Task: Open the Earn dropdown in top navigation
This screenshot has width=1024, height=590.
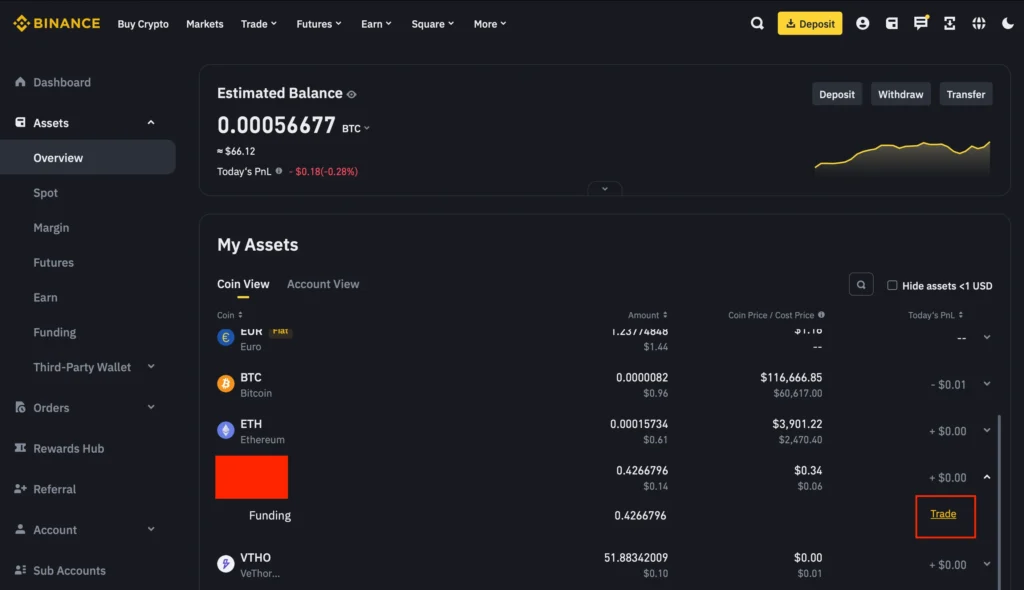Action: click(376, 24)
